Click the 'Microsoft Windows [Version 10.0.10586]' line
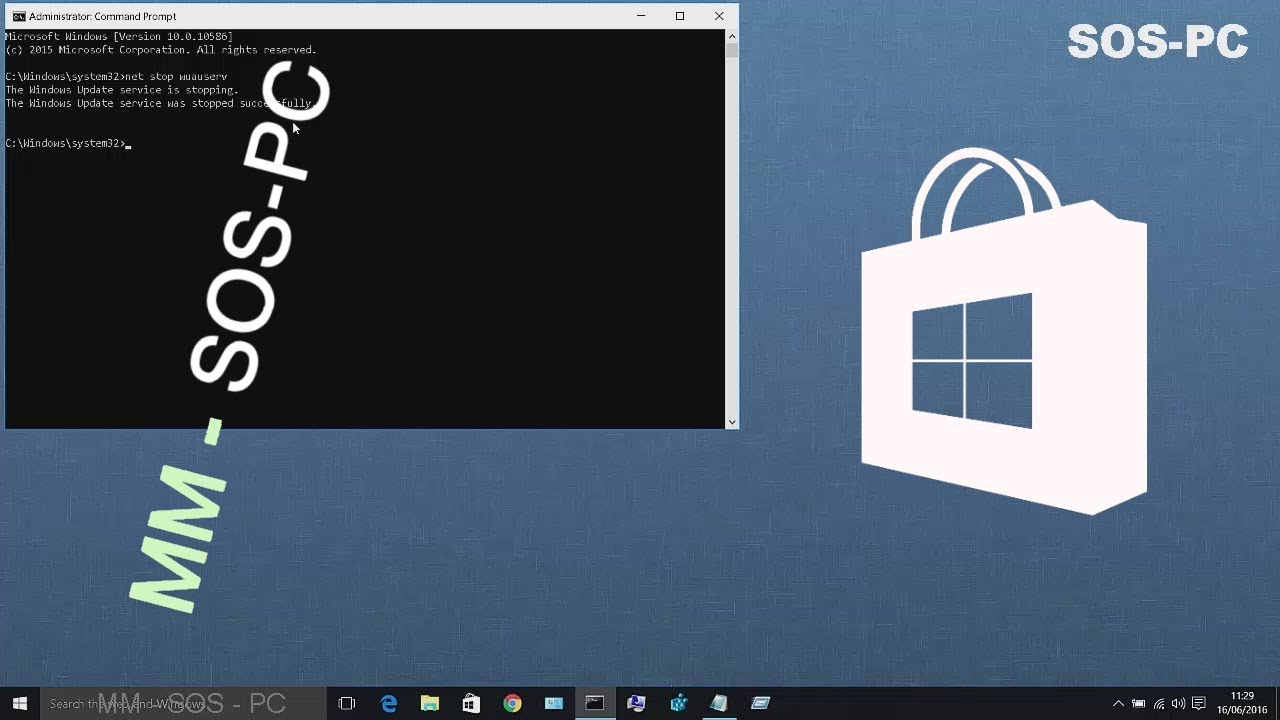1280x720 pixels. [119, 37]
